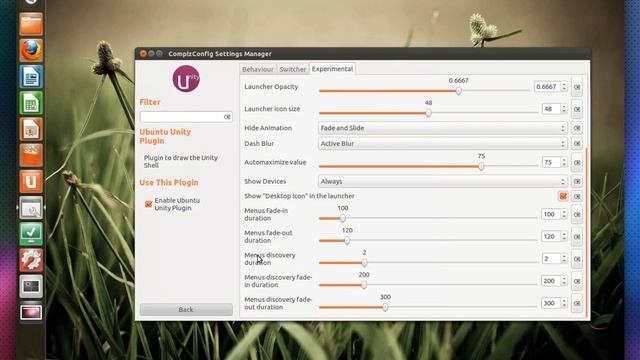Open the purple gradient launcher icon
This screenshot has height=360, width=640.
[31, 313]
